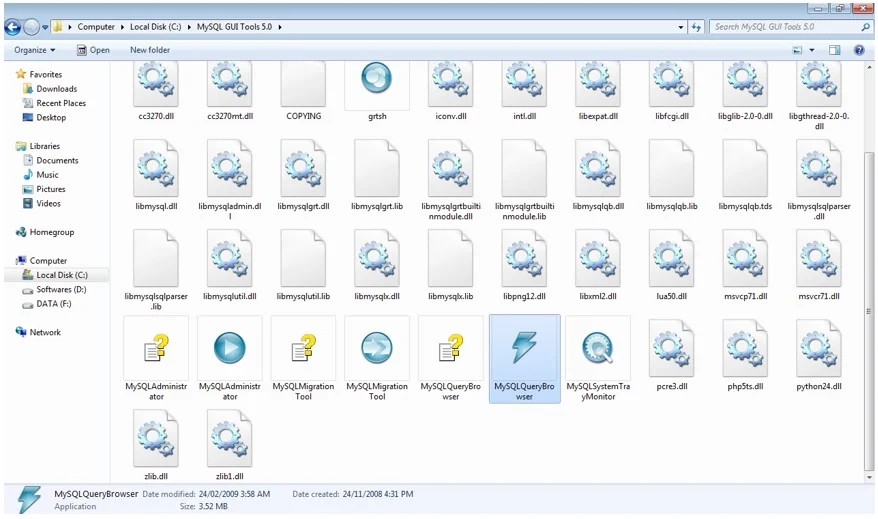878x519 pixels.
Task: Select the grtsh application icon
Action: 377,78
